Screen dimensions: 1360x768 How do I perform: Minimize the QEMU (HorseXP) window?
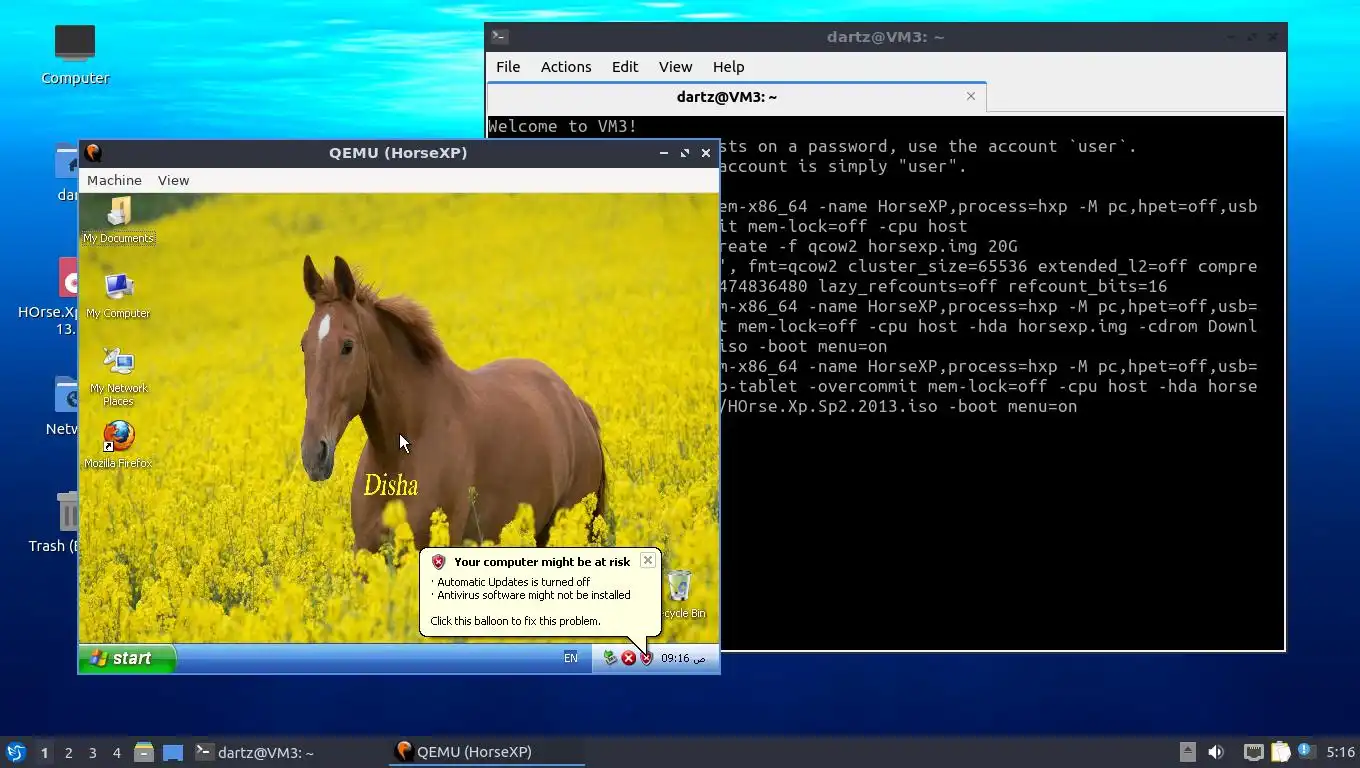click(x=664, y=153)
